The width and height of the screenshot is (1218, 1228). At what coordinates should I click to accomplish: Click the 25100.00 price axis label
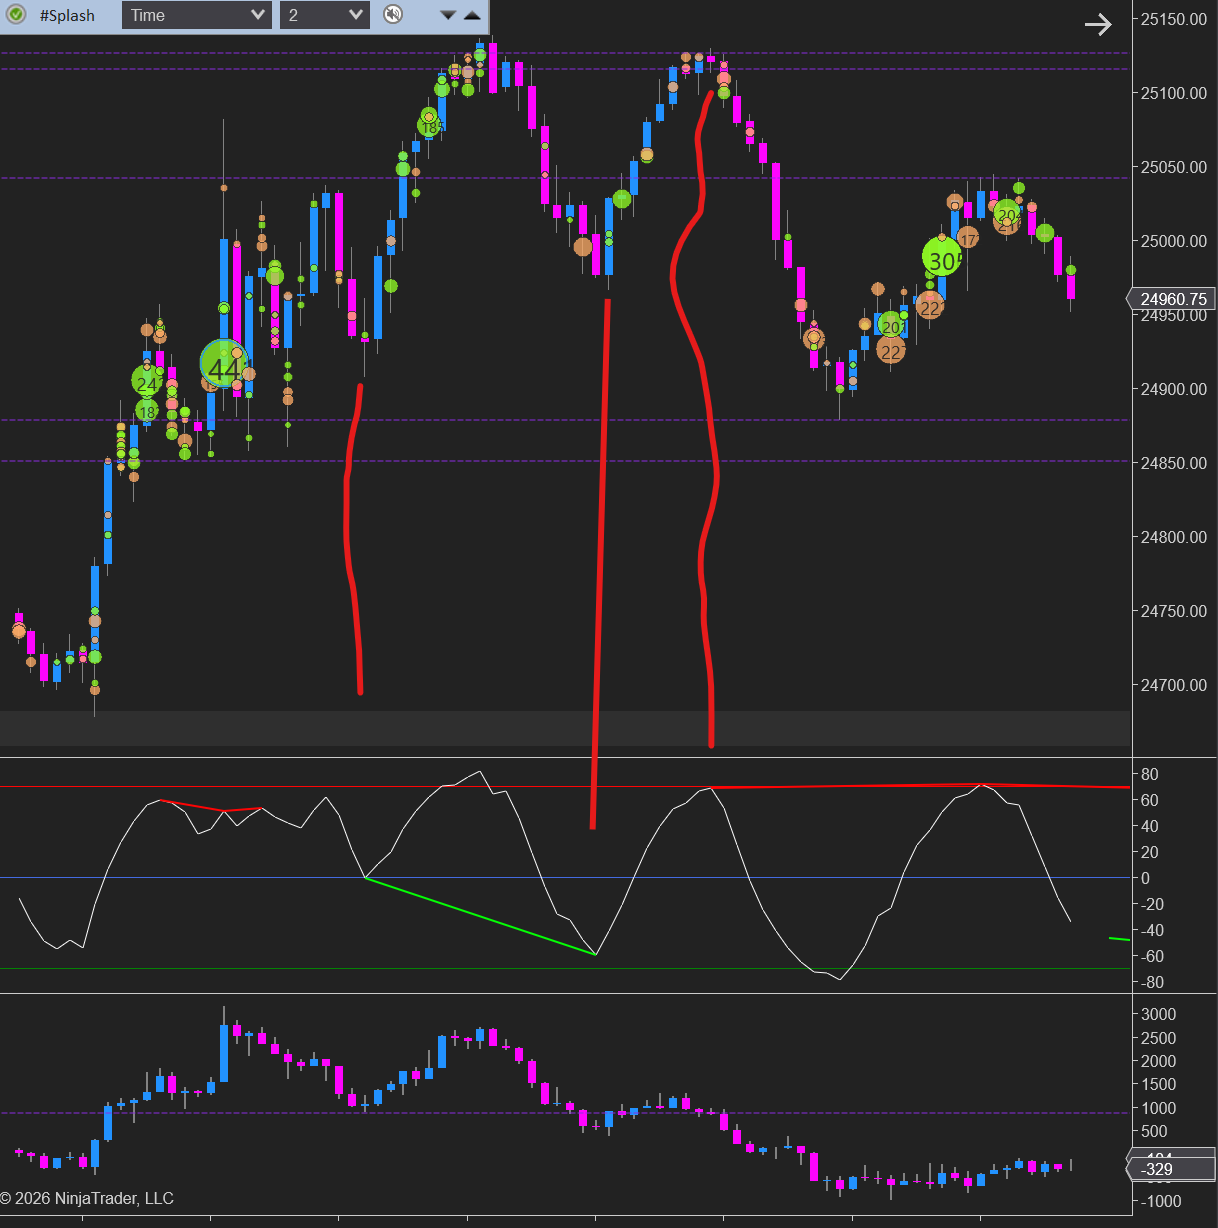pyautogui.click(x=1173, y=93)
